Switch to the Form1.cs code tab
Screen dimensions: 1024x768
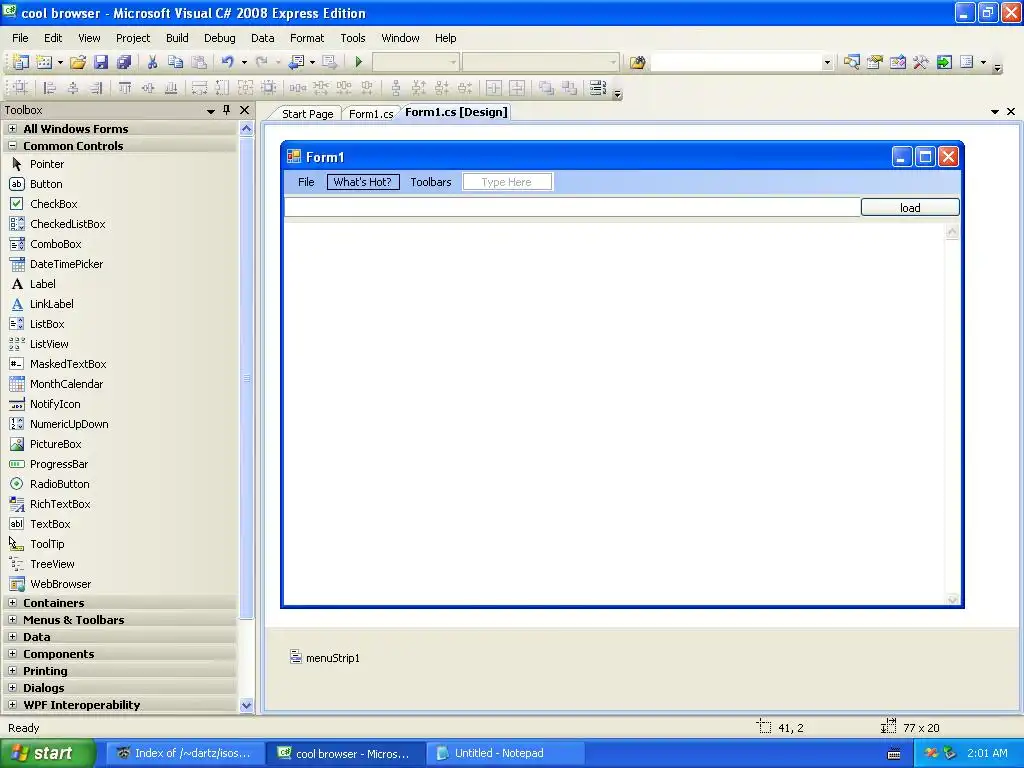(x=371, y=114)
